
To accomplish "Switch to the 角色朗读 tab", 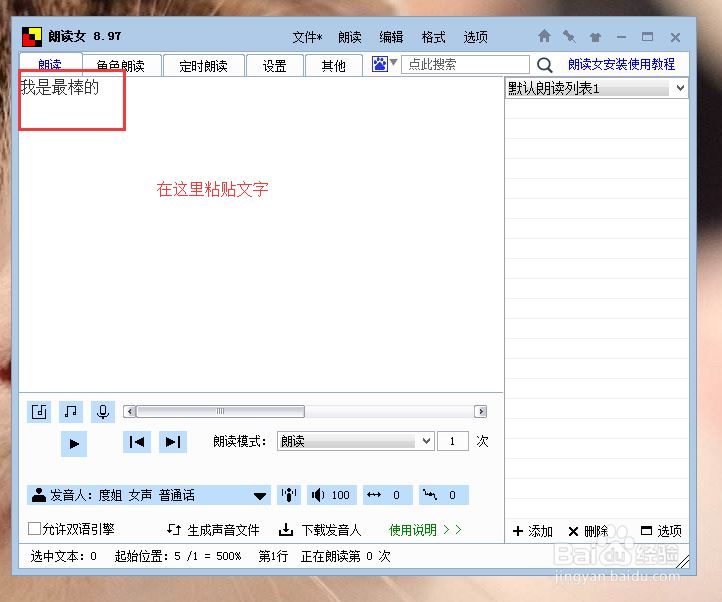I will coord(122,65).
